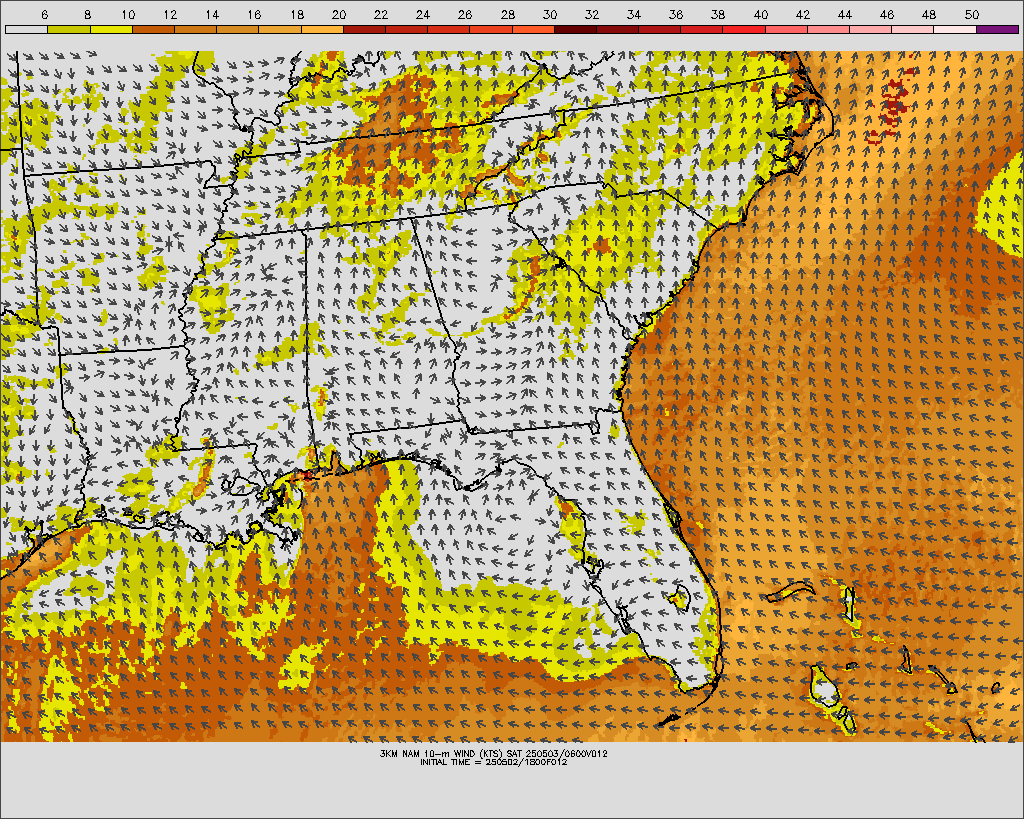Select the legend label 40
The width and height of the screenshot is (1024, 819).
coord(761,14)
